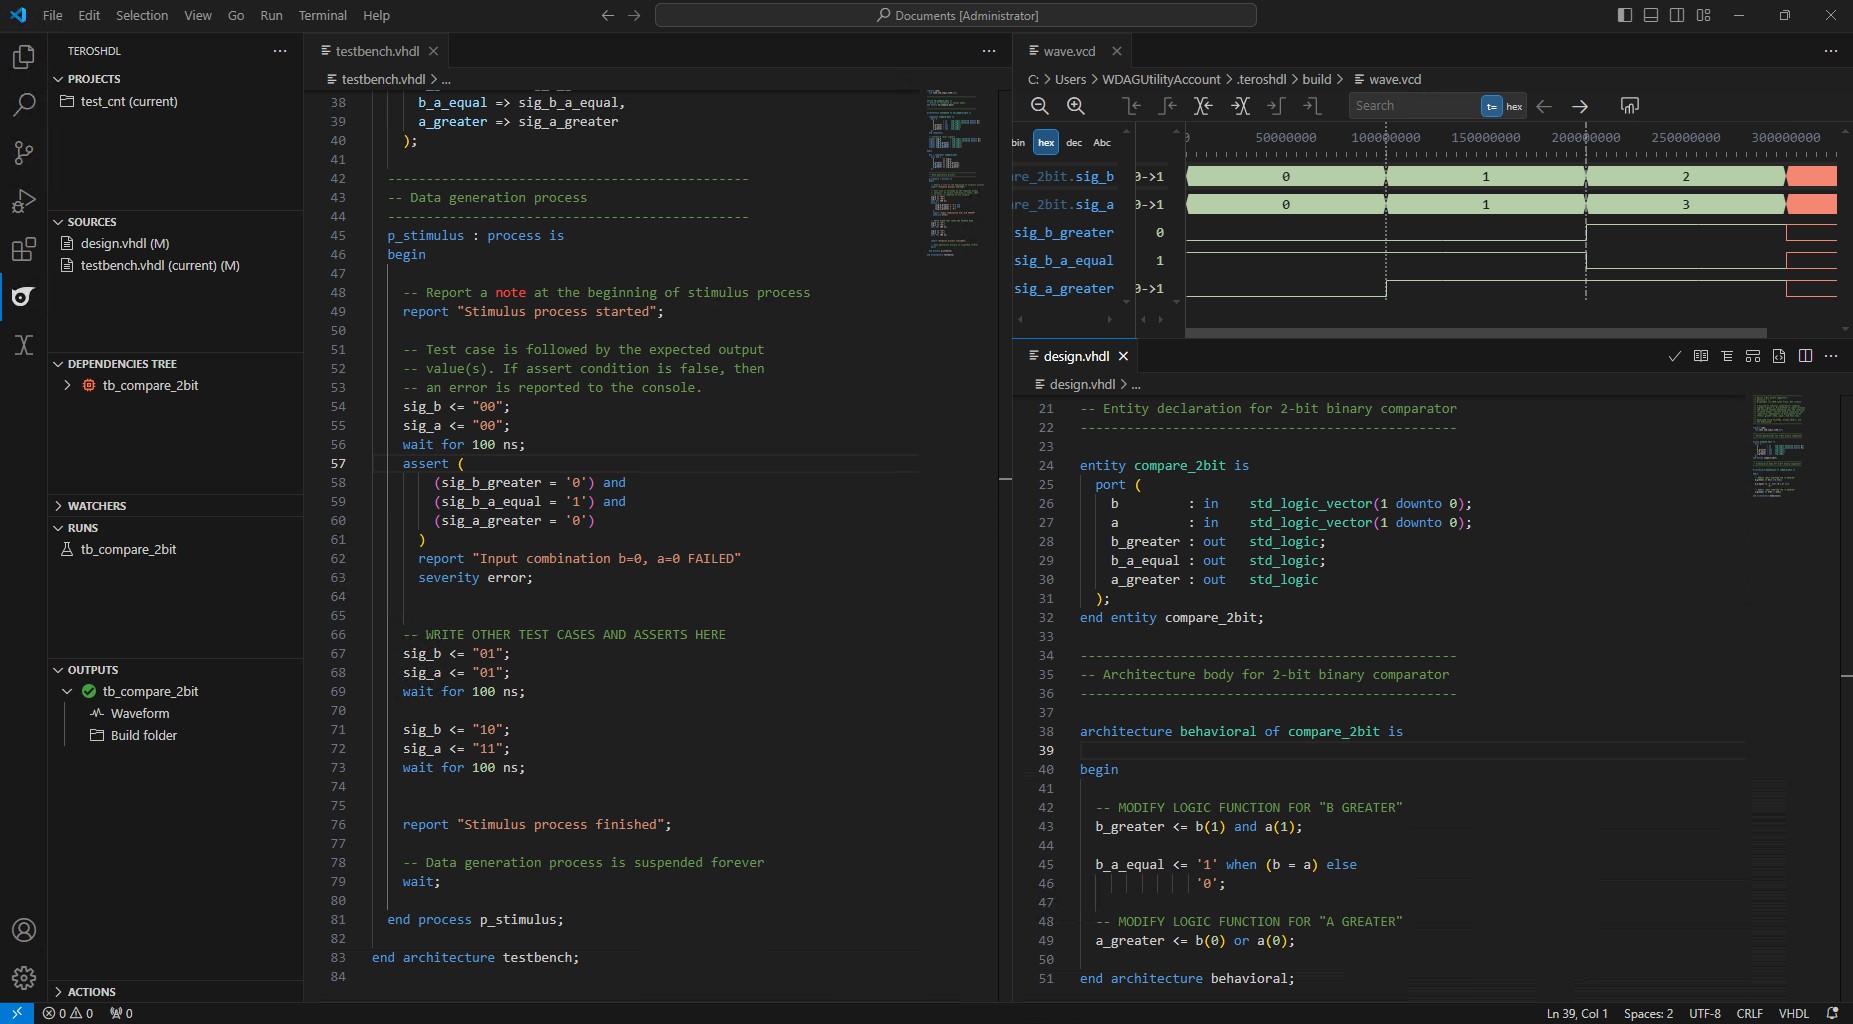Collapse the PROJECTS section
Image resolution: width=1853 pixels, height=1024 pixels.
tap(175, 79)
